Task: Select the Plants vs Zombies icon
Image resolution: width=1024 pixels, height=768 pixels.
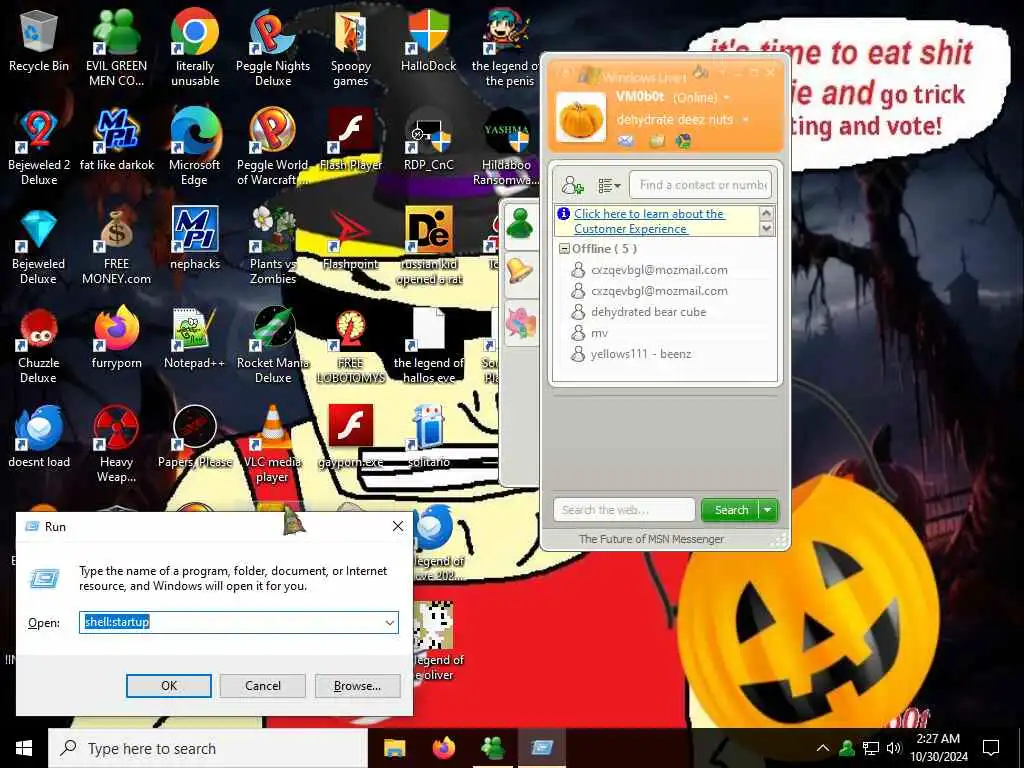Action: (x=273, y=247)
